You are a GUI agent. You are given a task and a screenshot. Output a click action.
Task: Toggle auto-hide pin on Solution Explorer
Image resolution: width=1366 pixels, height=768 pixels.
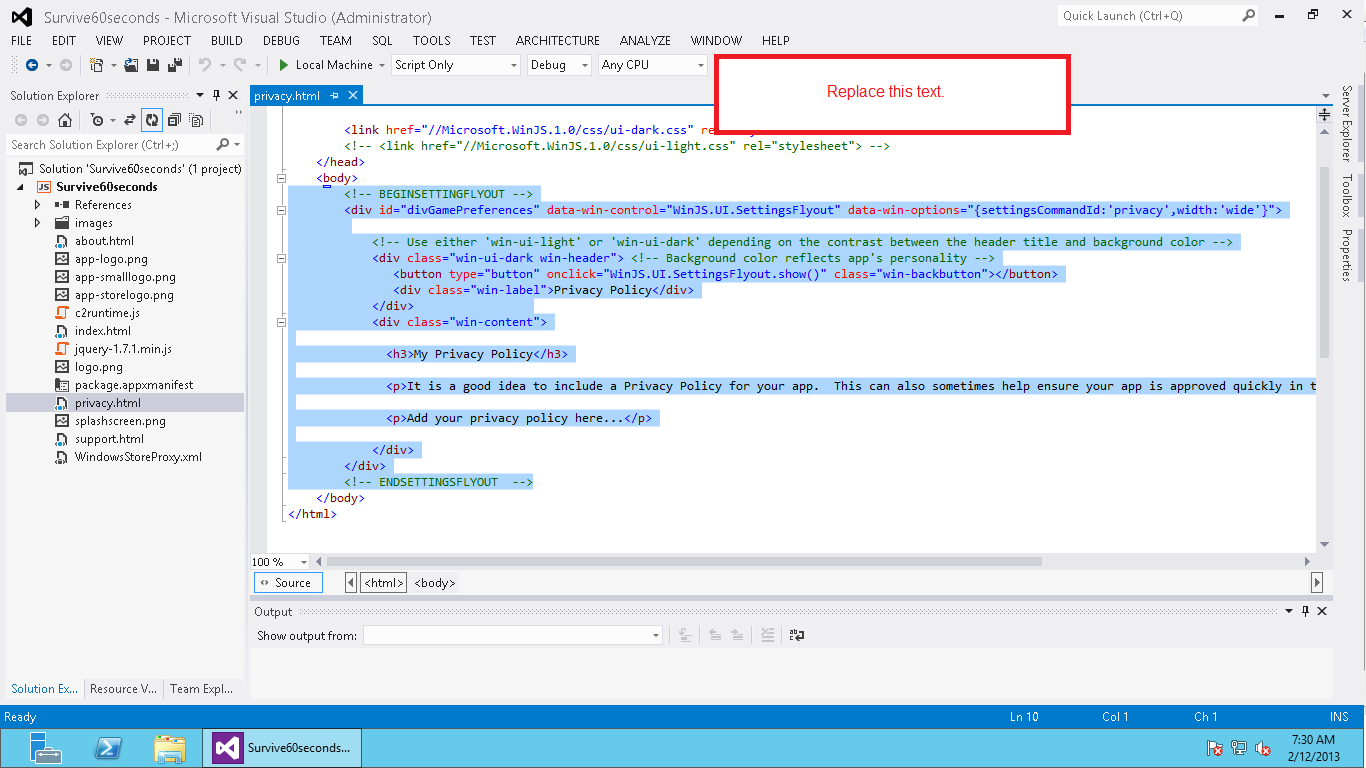point(216,95)
